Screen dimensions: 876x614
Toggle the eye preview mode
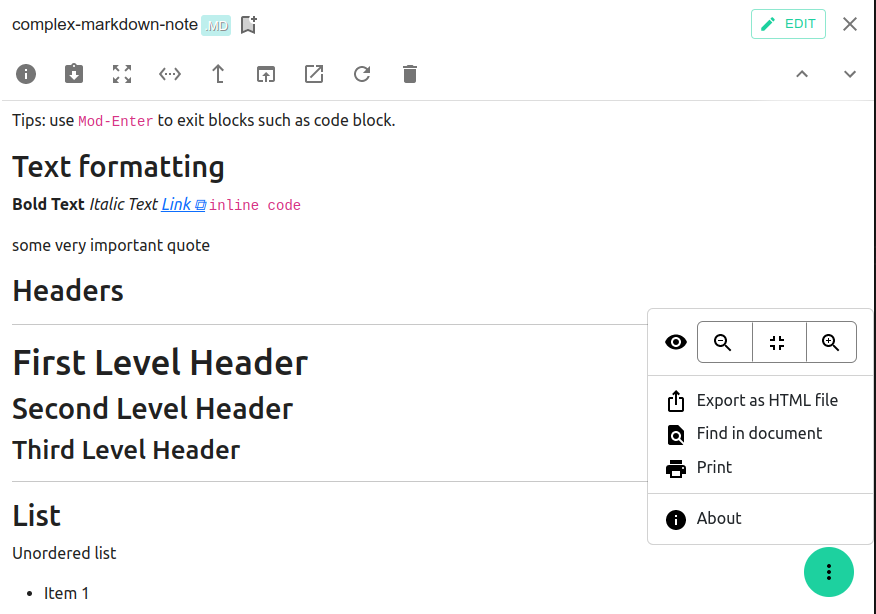675,341
